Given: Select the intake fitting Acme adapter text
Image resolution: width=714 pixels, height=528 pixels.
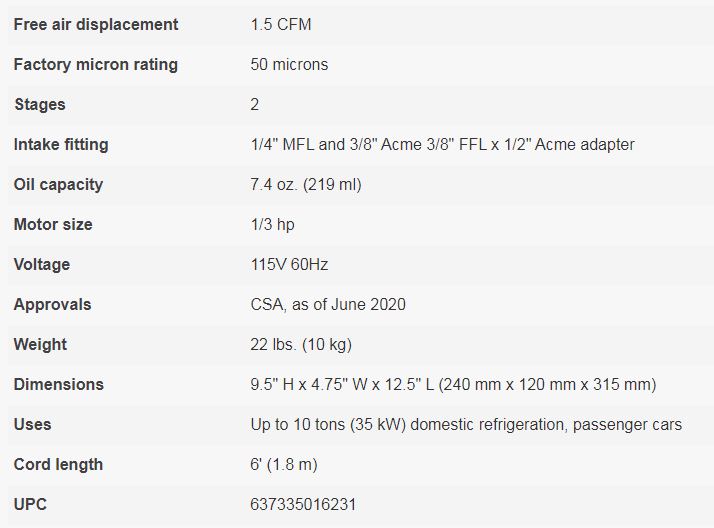Looking at the screenshot, I should [x=442, y=144].
